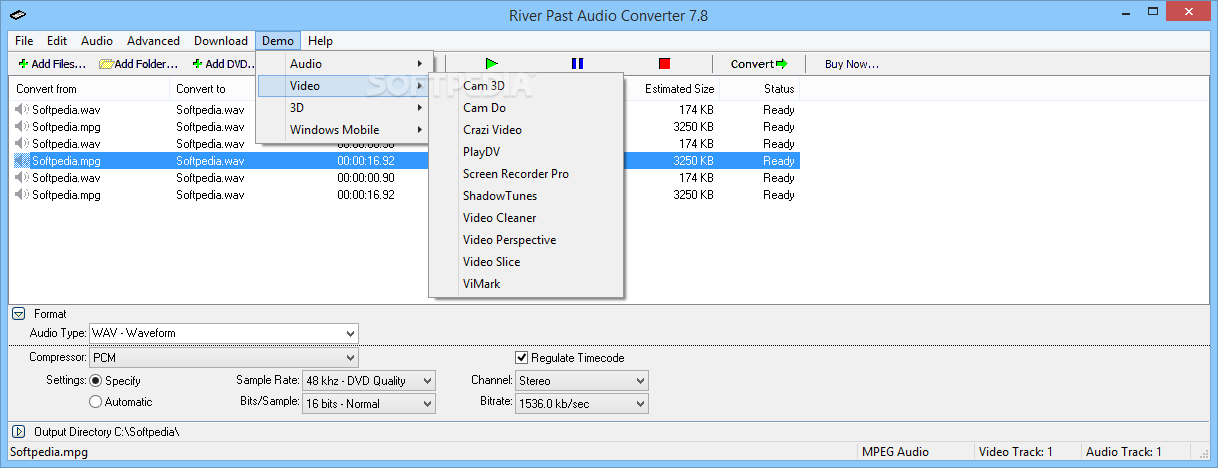Click the blue Pause button
1218x468 pixels.
point(577,64)
